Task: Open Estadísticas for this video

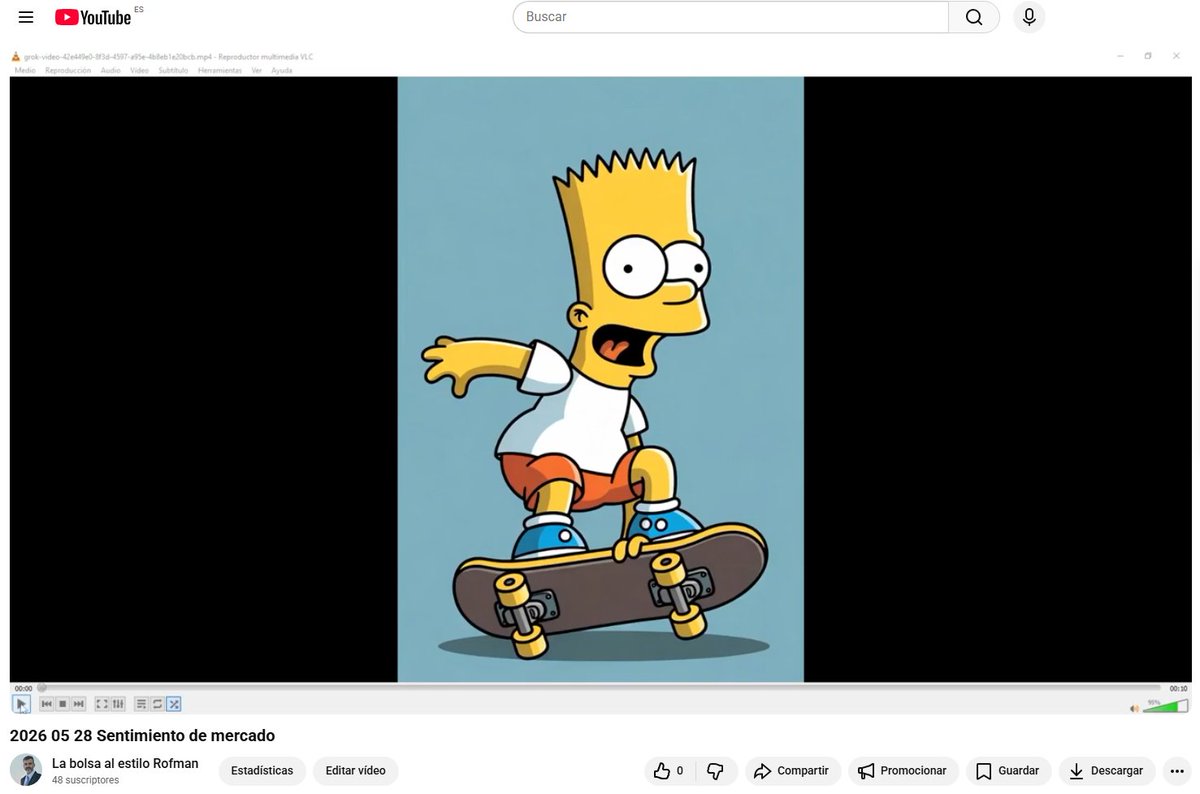Action: coord(262,771)
